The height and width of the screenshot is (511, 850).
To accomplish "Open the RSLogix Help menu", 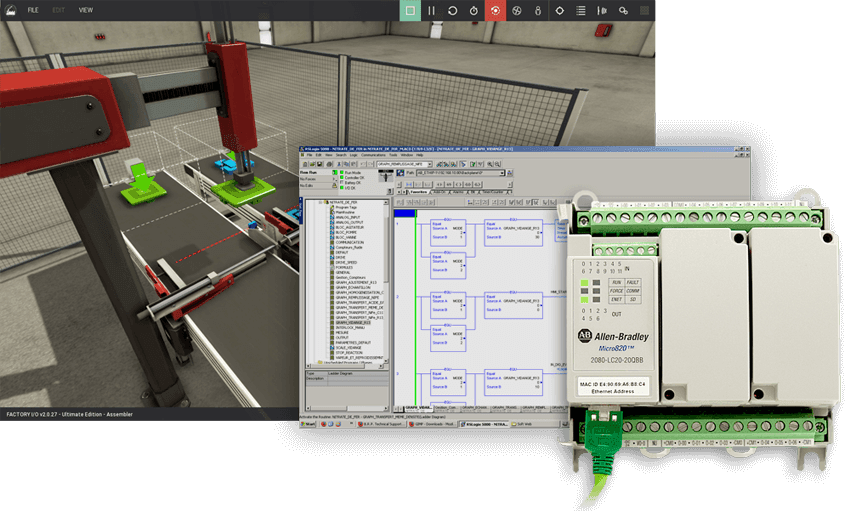I will pyautogui.click(x=420, y=155).
